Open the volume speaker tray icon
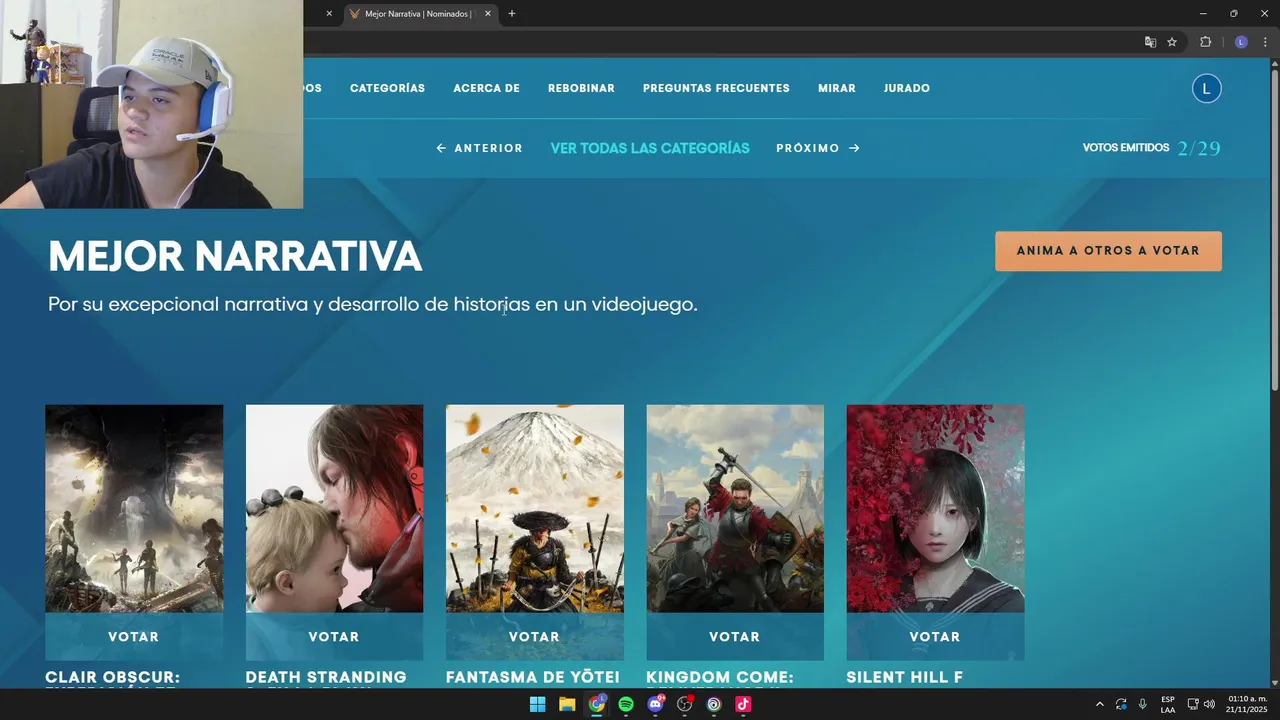Image resolution: width=1280 pixels, height=720 pixels. point(1209,704)
